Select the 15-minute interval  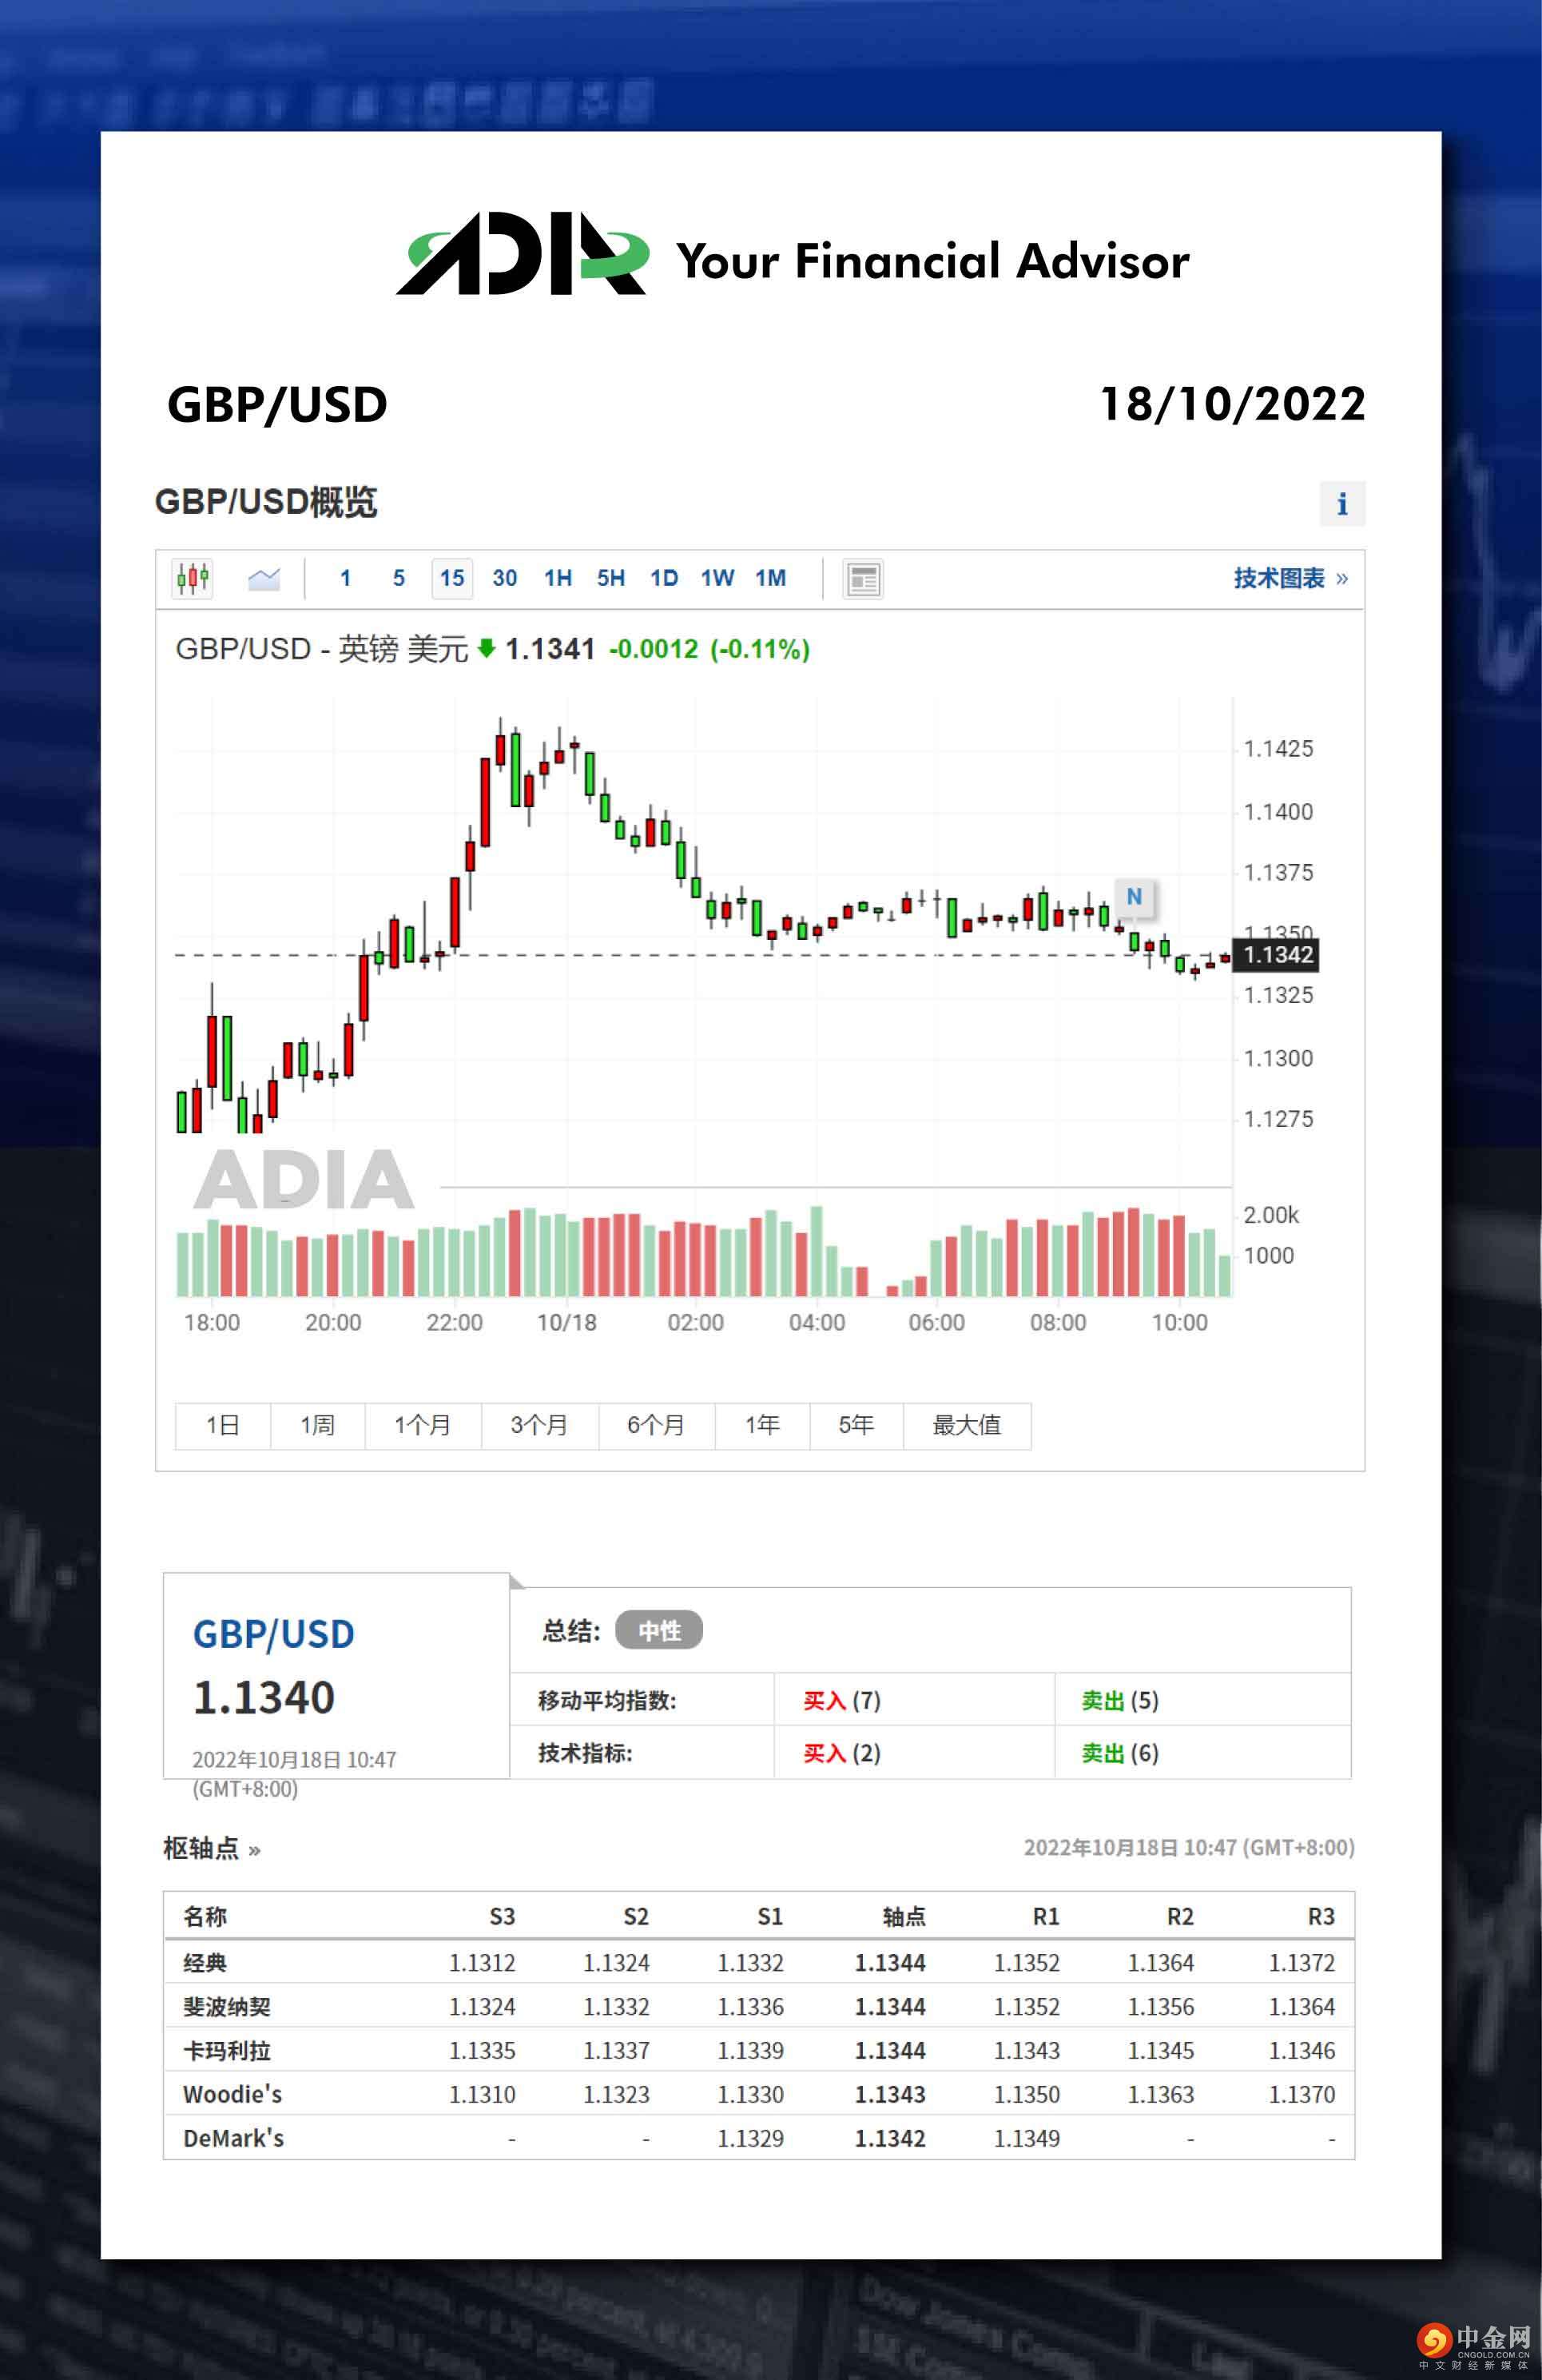[x=452, y=578]
